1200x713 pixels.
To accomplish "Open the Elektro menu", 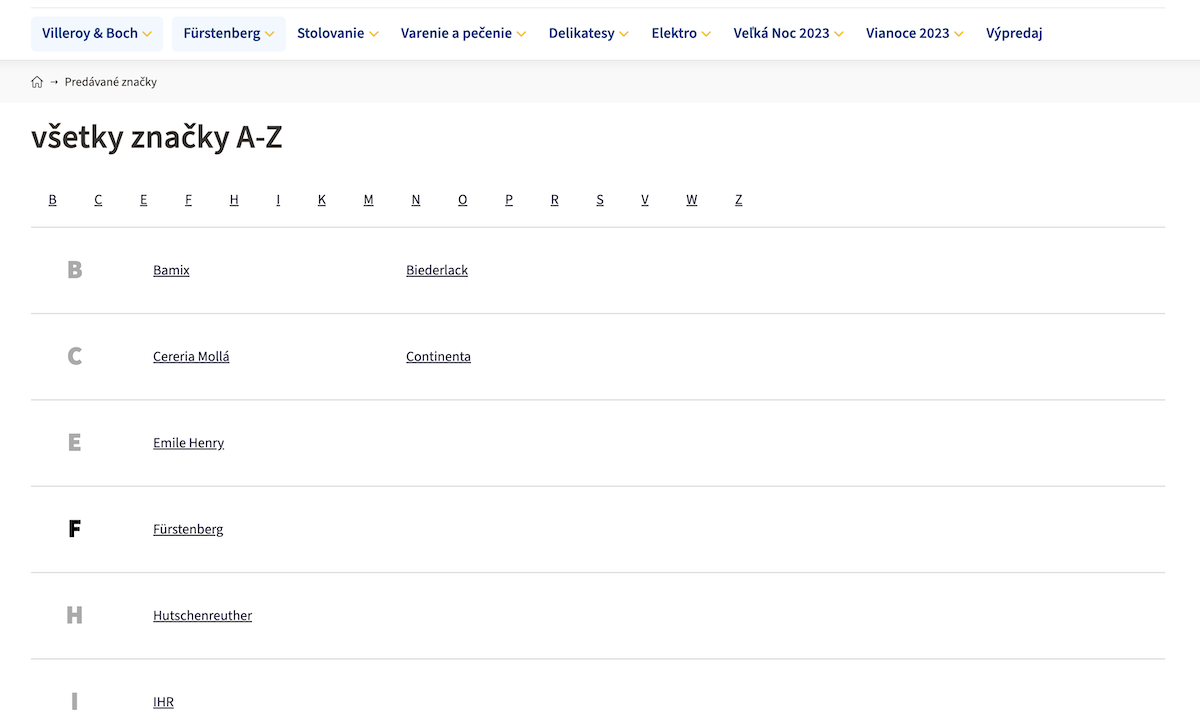I will 681,33.
